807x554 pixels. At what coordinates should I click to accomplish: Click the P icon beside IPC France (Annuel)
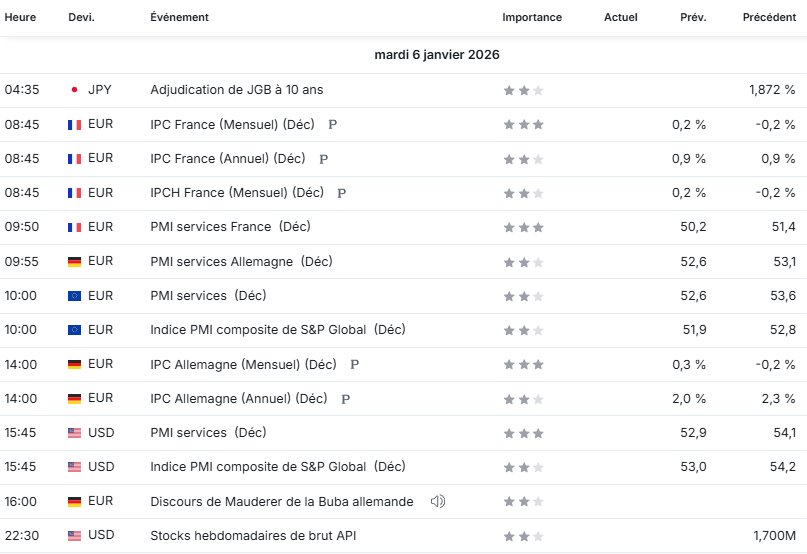323,159
